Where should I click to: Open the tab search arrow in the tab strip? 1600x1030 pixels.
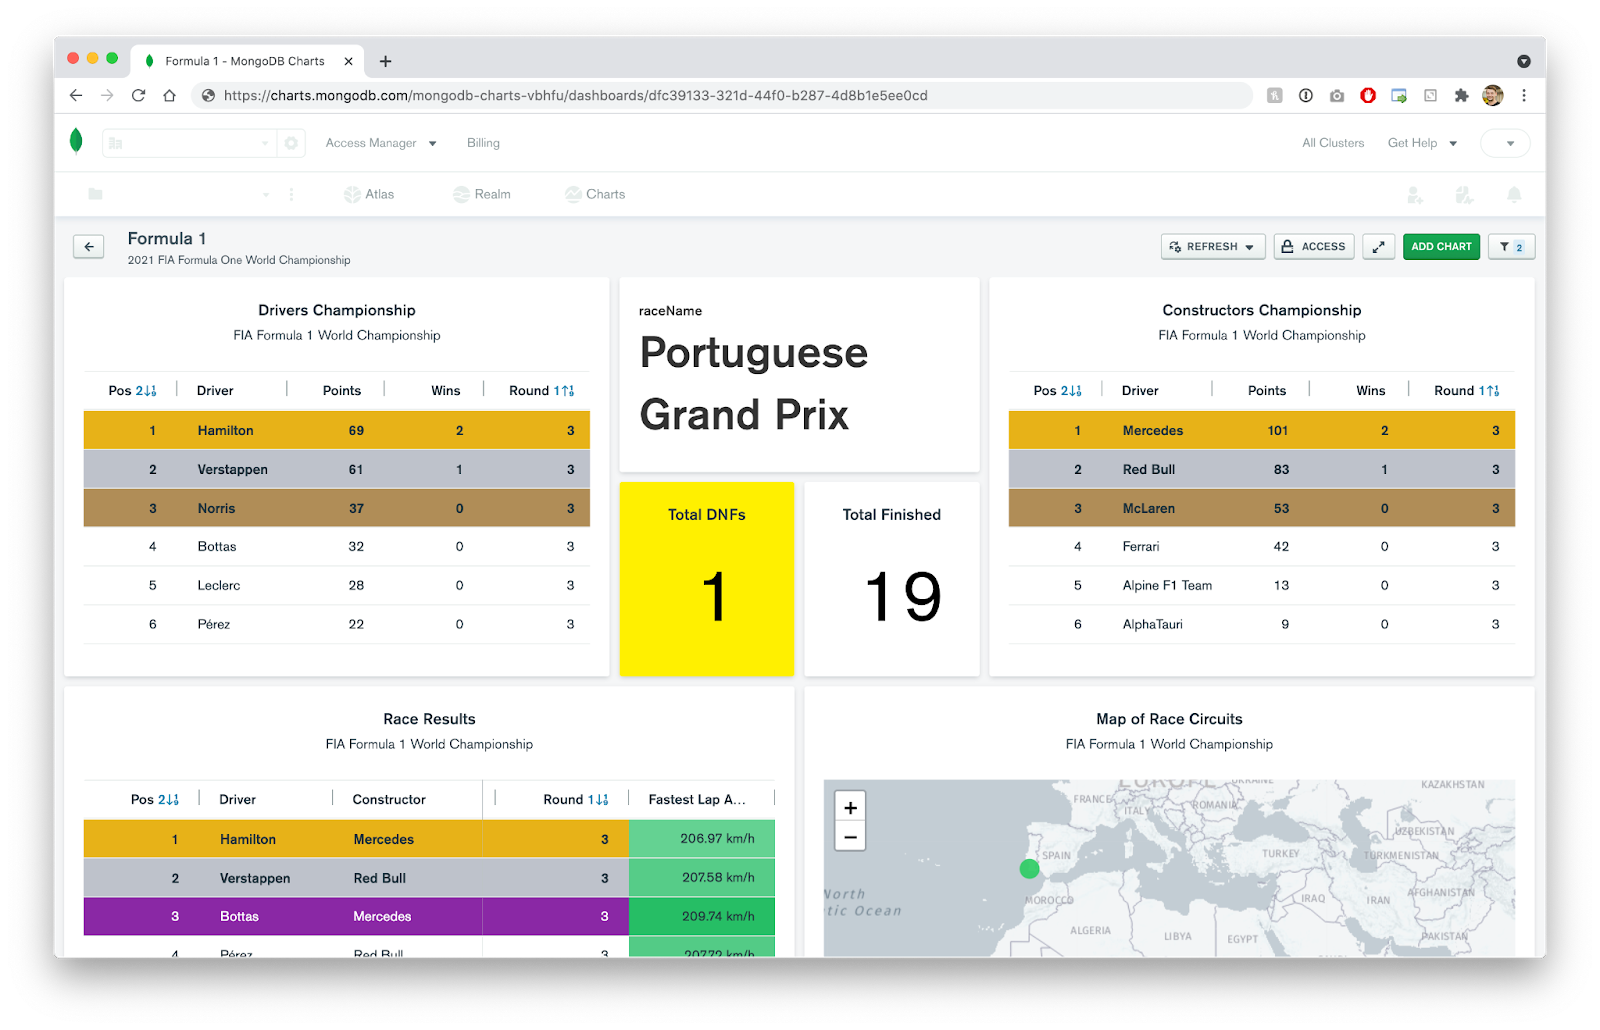tap(1524, 61)
